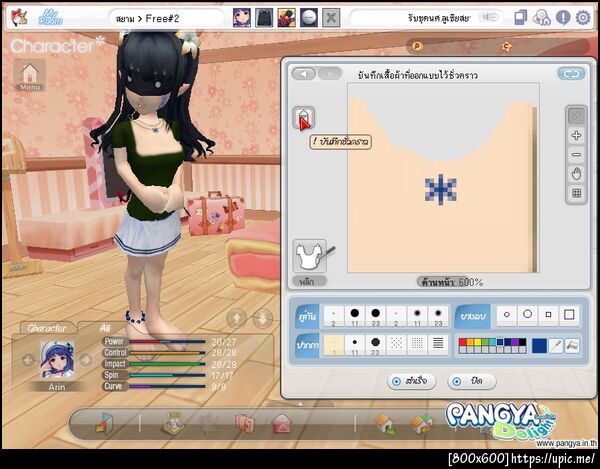The width and height of the screenshot is (600, 469).
Task: Select the pencil draw tool in right toolbar
Action: [576, 116]
